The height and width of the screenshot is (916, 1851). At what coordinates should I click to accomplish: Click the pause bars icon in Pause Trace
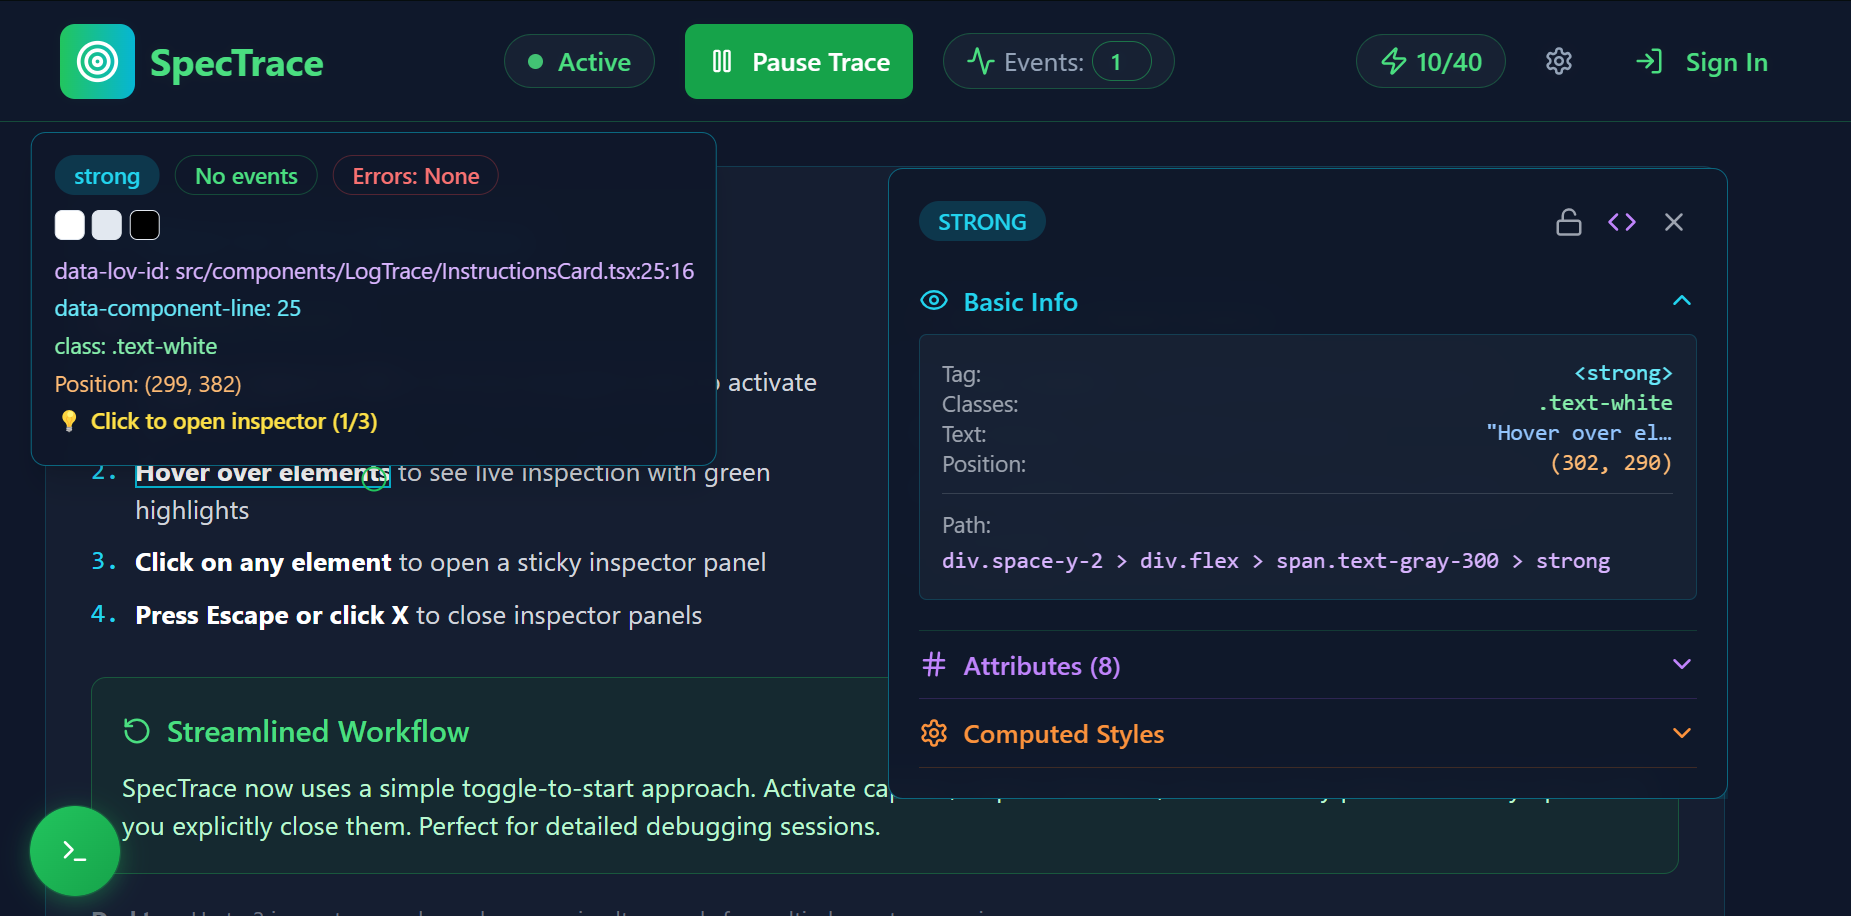[722, 62]
